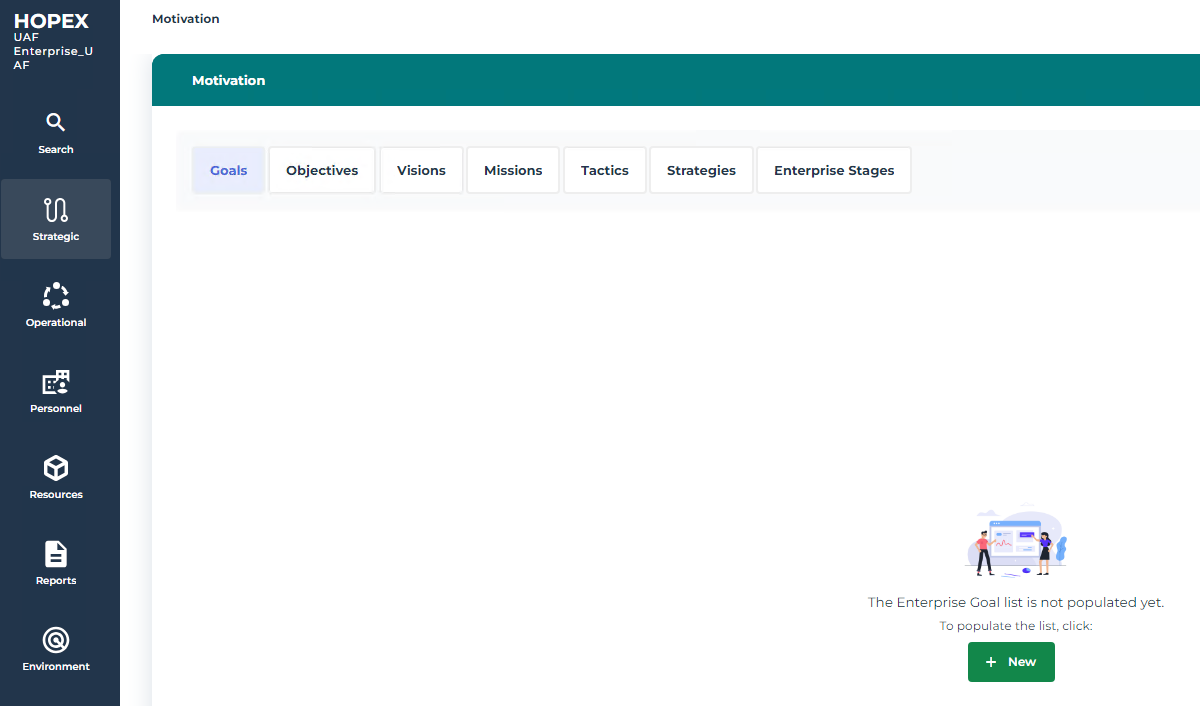Click the Motivation breadcrumb at top
Image resolution: width=1200 pixels, height=706 pixels.
186,19
